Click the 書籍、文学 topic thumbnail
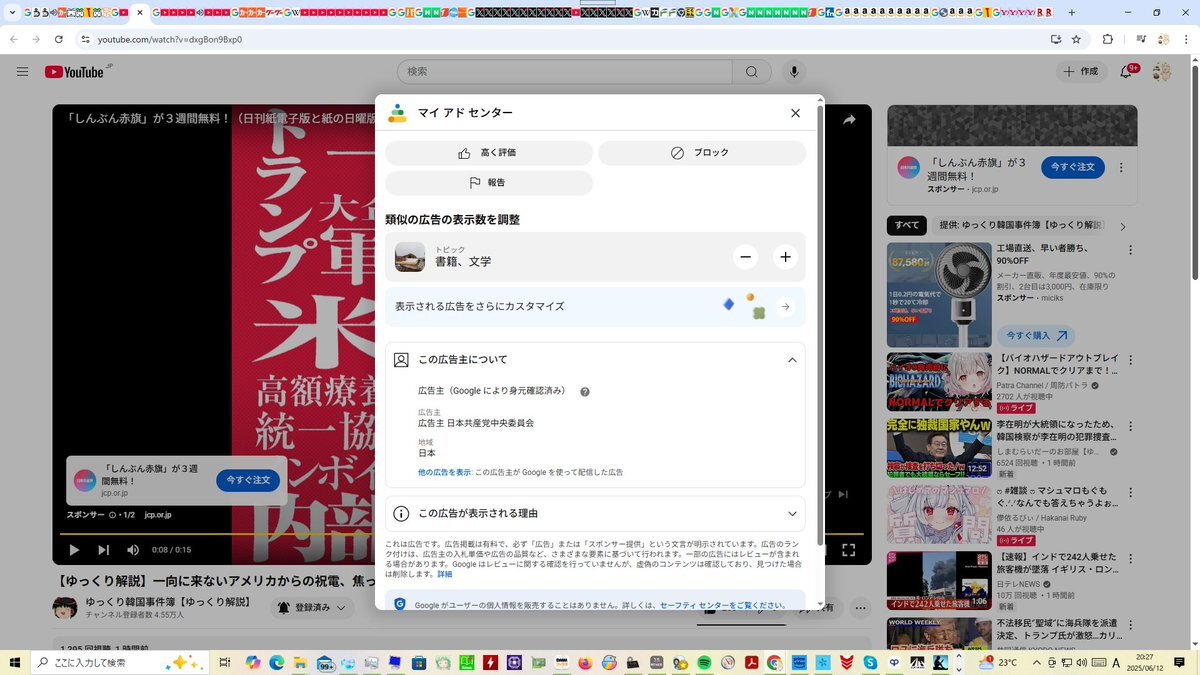The height and width of the screenshot is (675, 1200). pyautogui.click(x=410, y=257)
